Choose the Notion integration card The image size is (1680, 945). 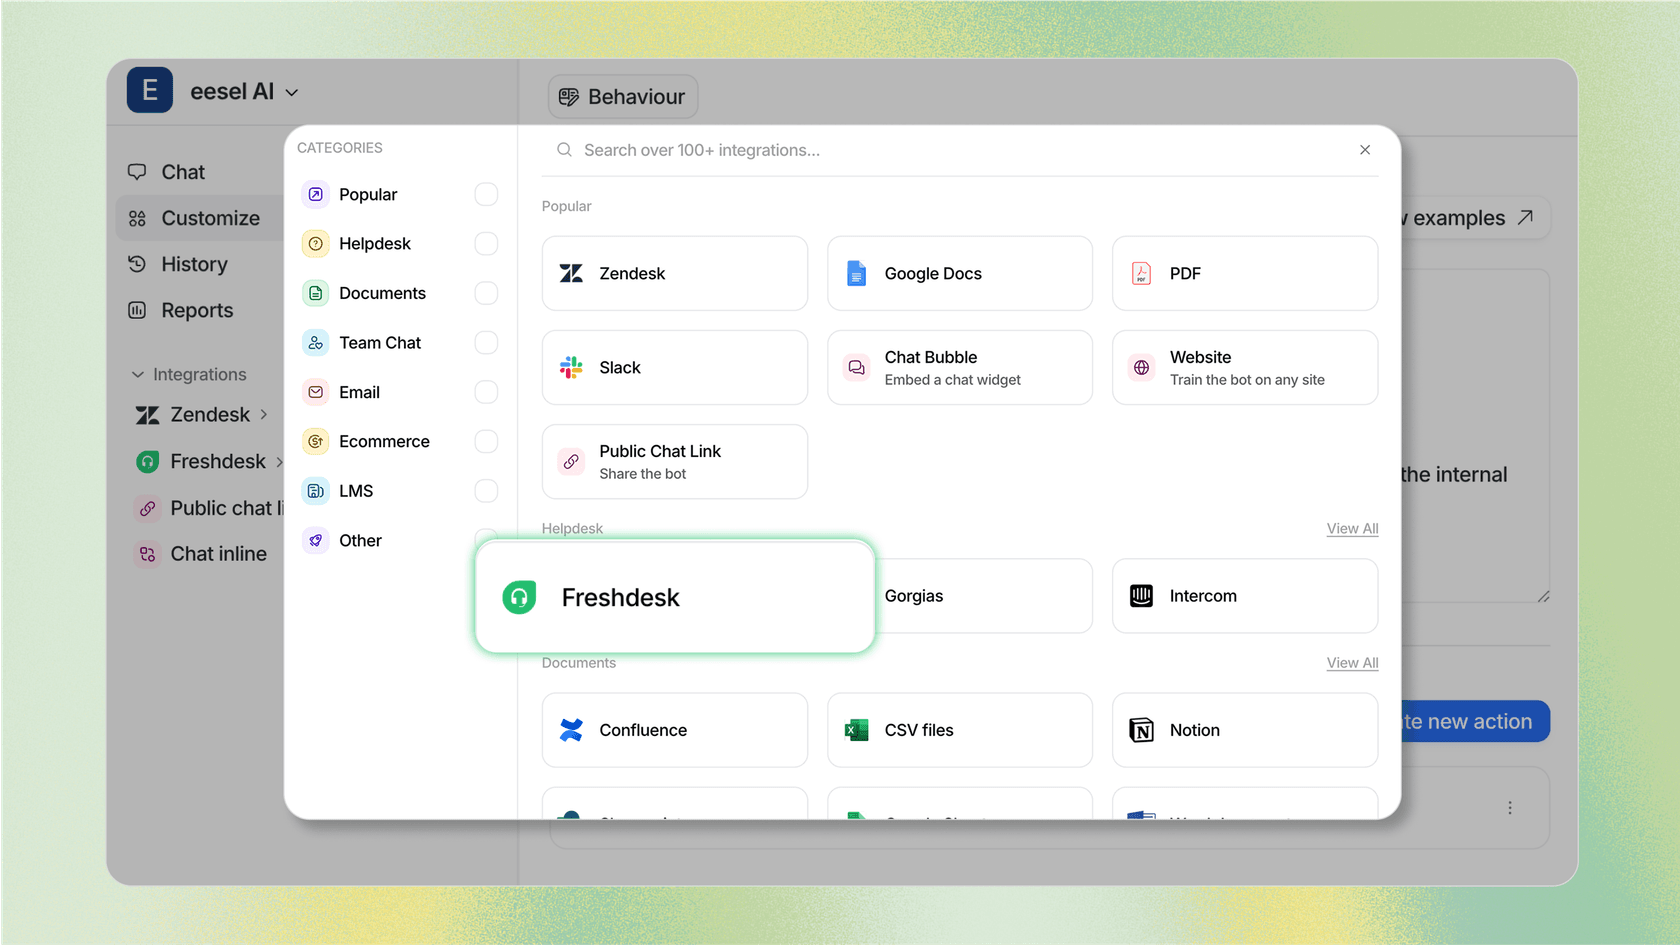[x=1245, y=730]
